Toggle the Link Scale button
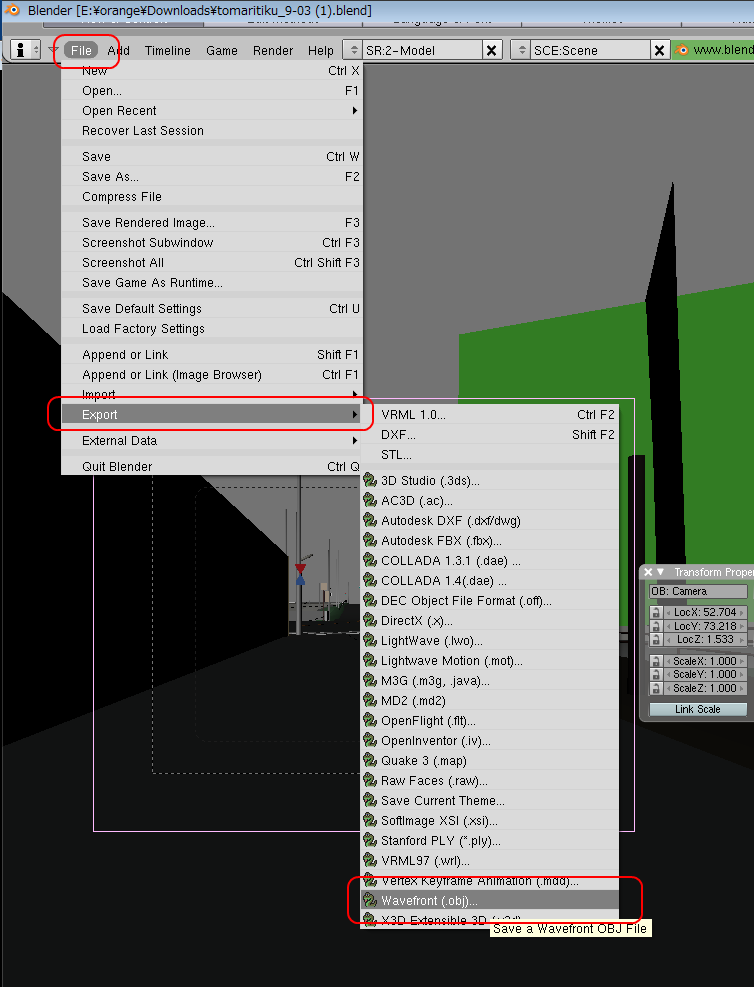This screenshot has height=987, width=754. click(x=698, y=709)
